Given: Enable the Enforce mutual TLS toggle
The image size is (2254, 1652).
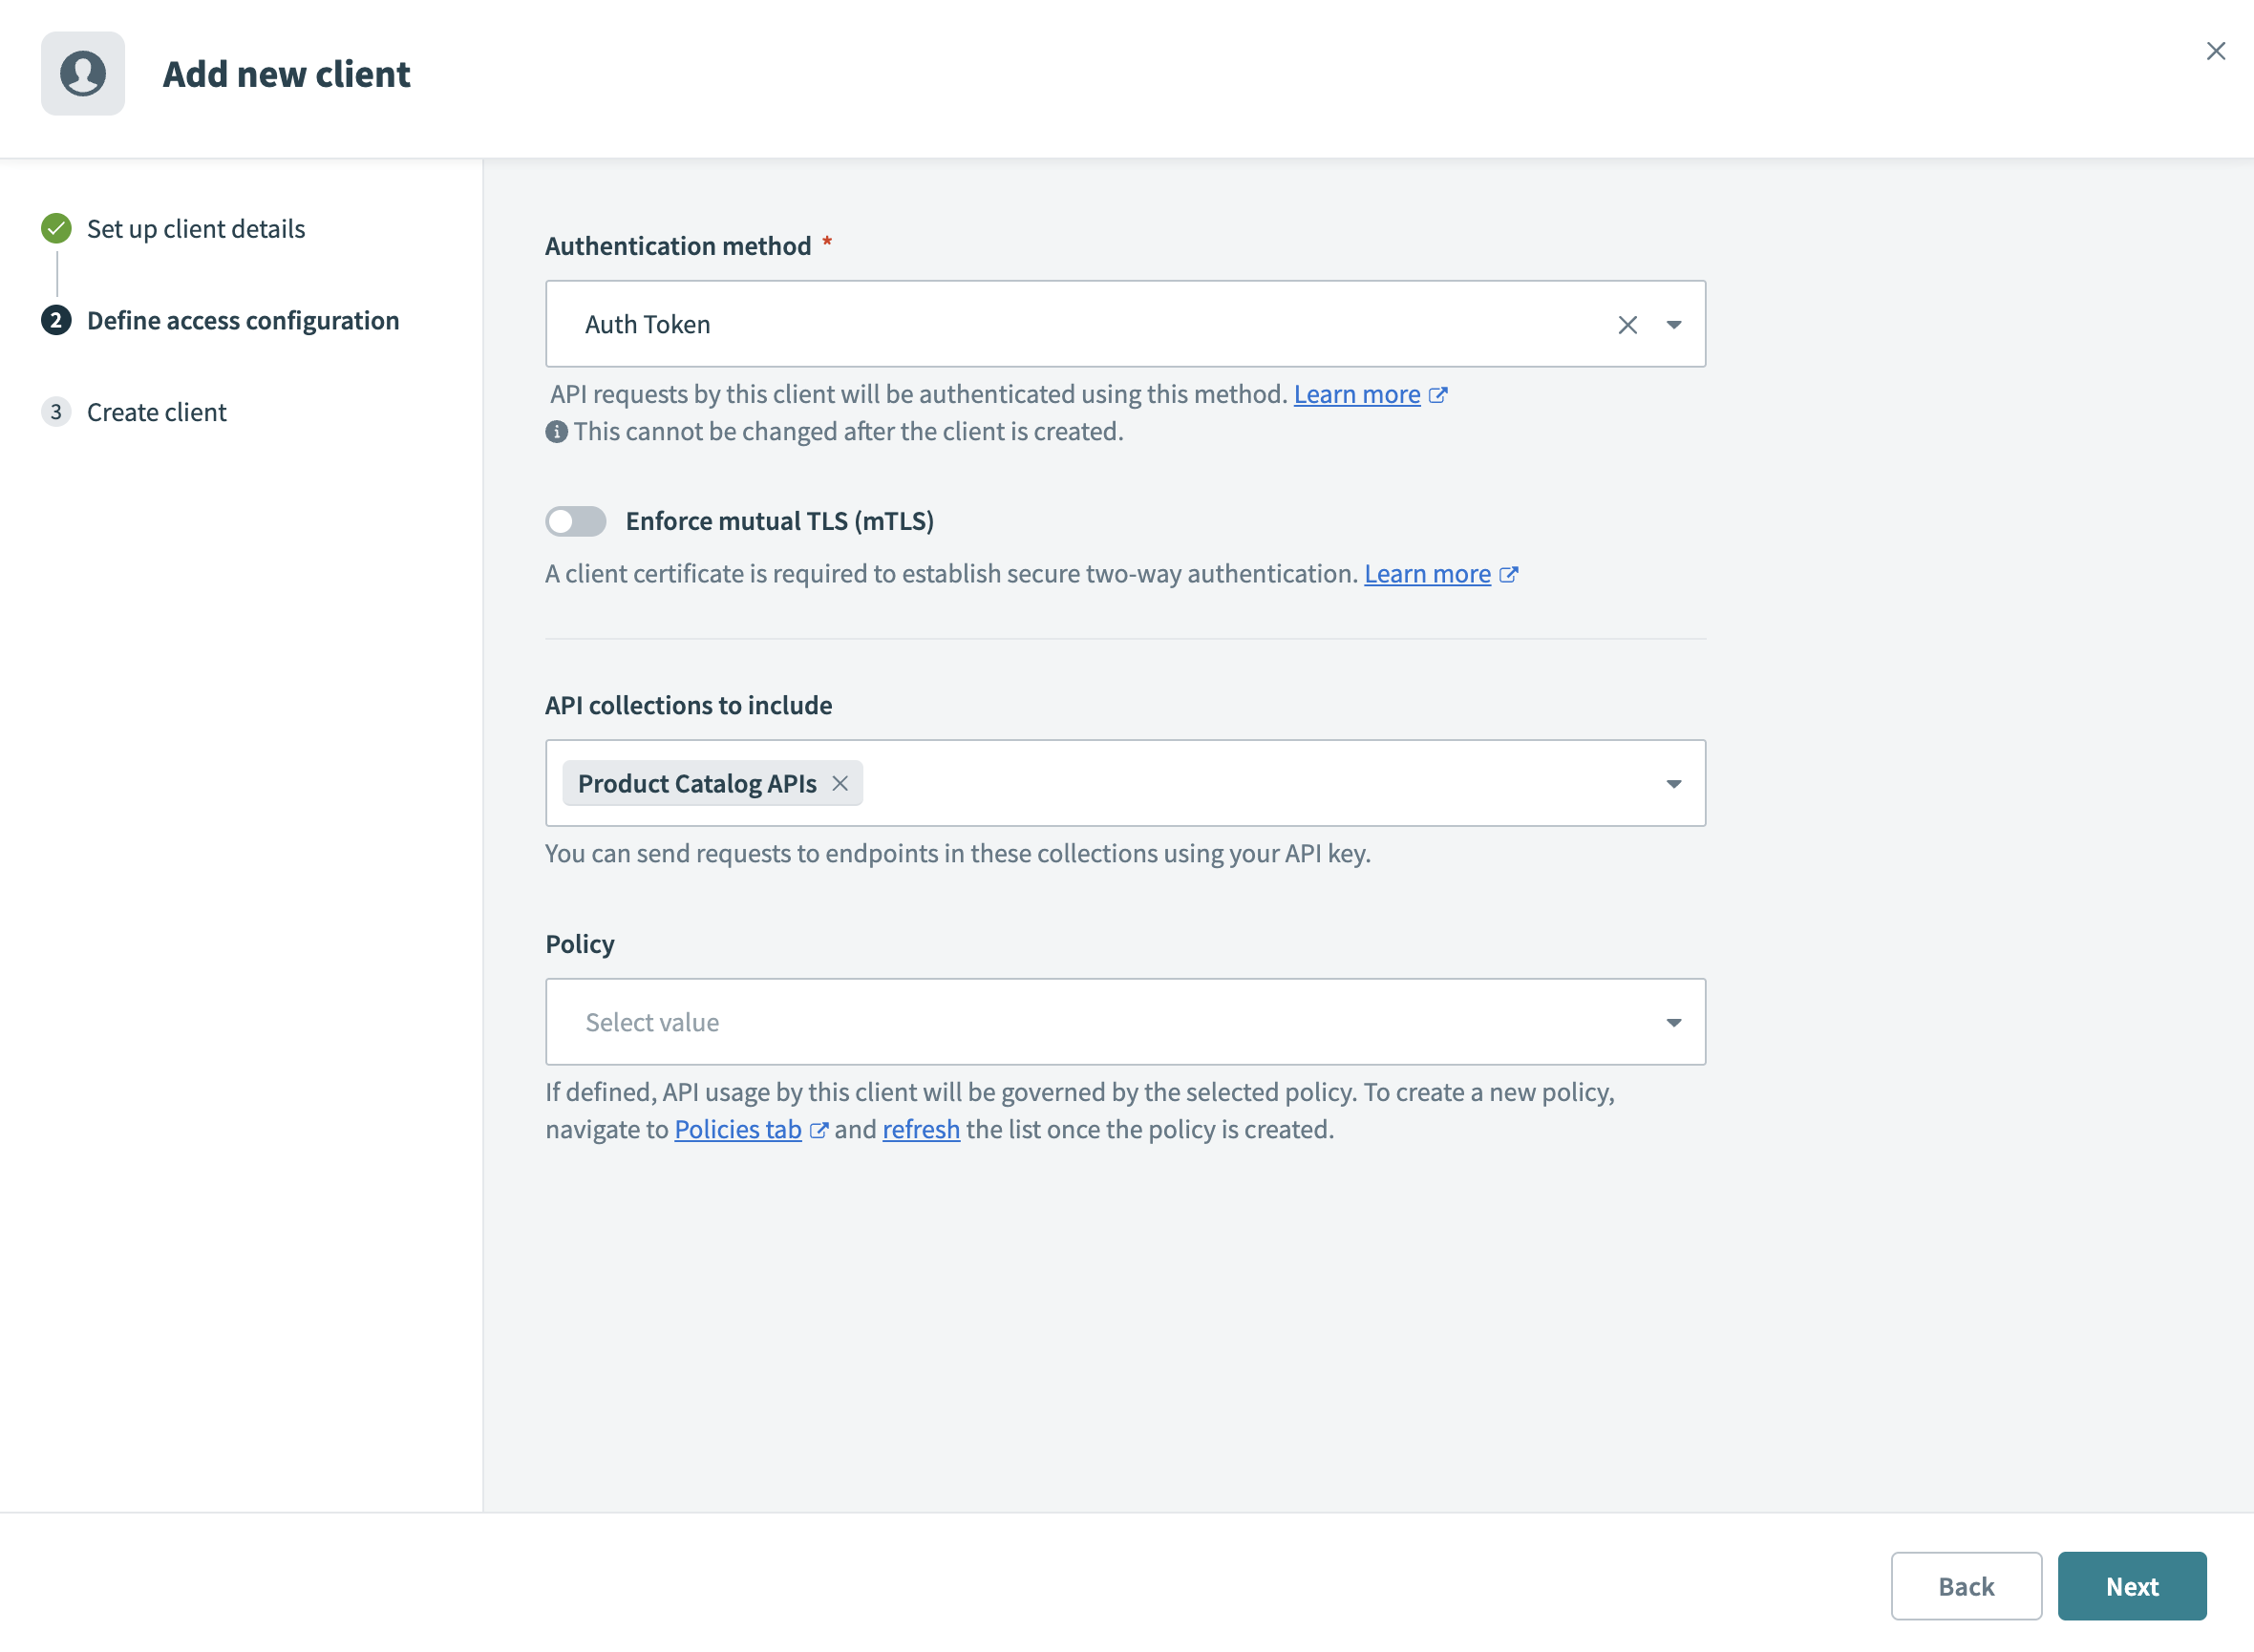Looking at the screenshot, I should point(576,521).
